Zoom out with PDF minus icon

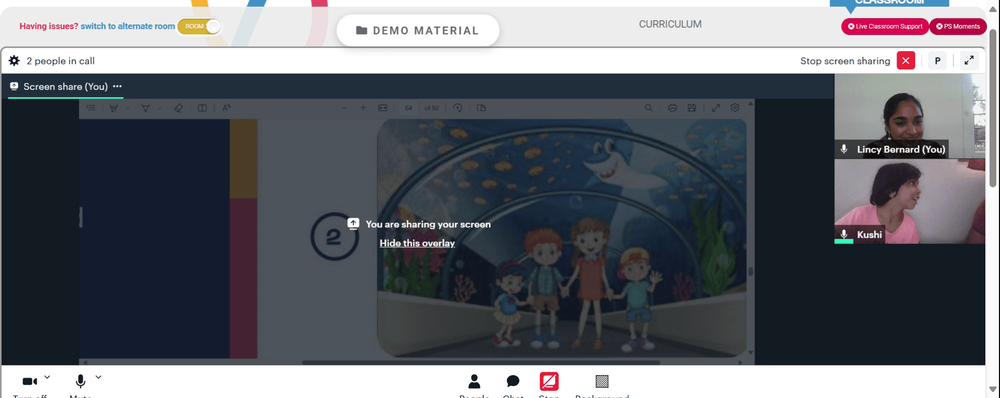click(x=344, y=108)
